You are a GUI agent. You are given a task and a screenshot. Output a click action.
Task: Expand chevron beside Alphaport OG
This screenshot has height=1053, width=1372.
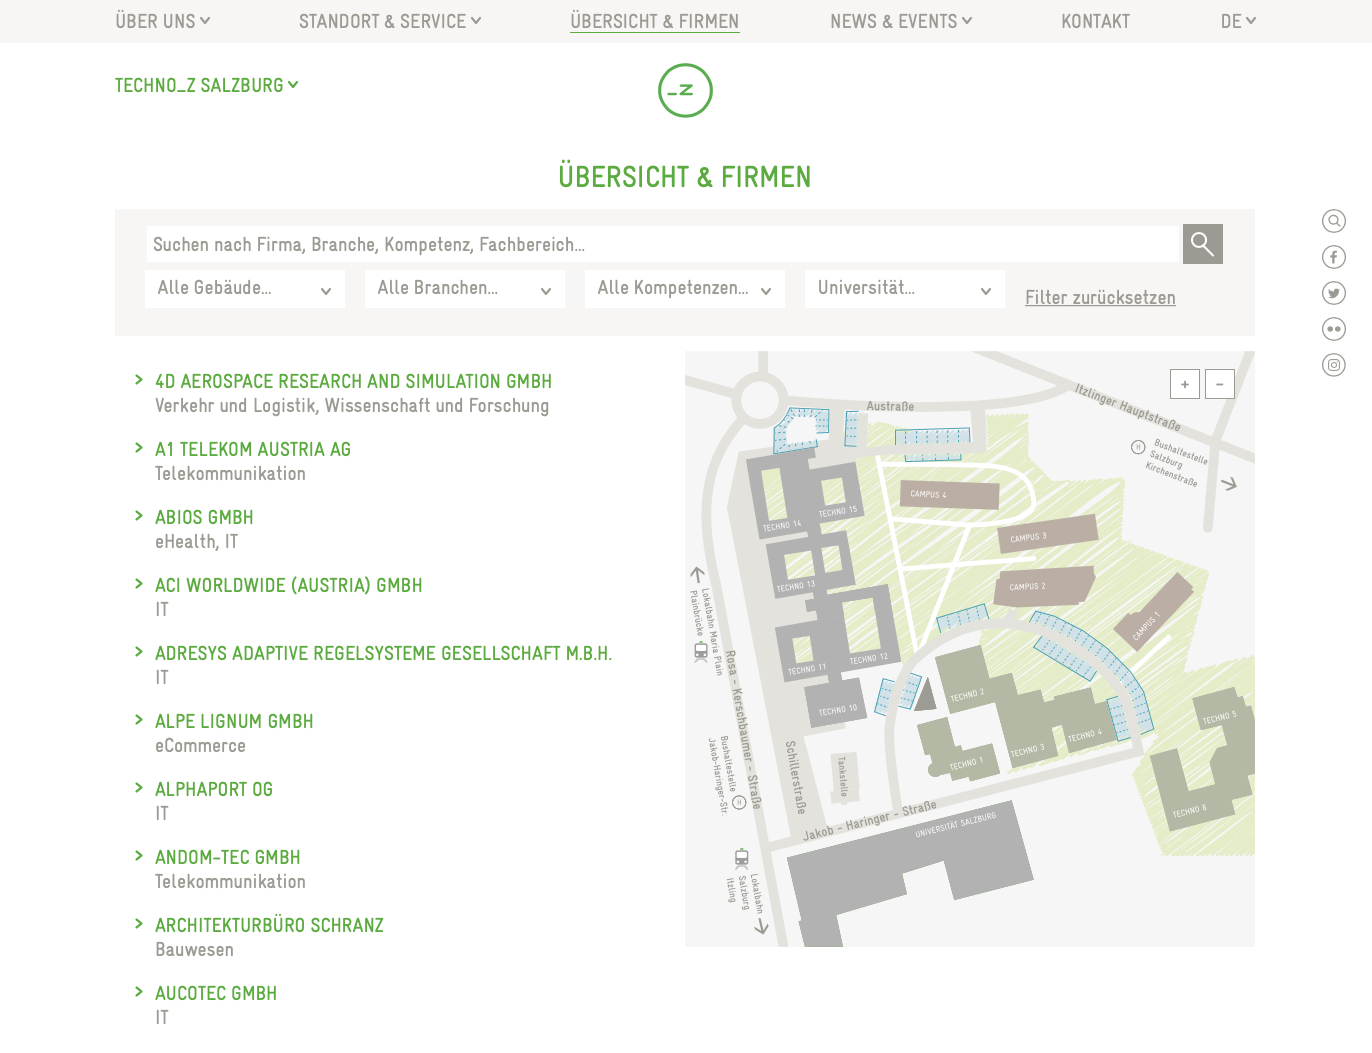(139, 788)
